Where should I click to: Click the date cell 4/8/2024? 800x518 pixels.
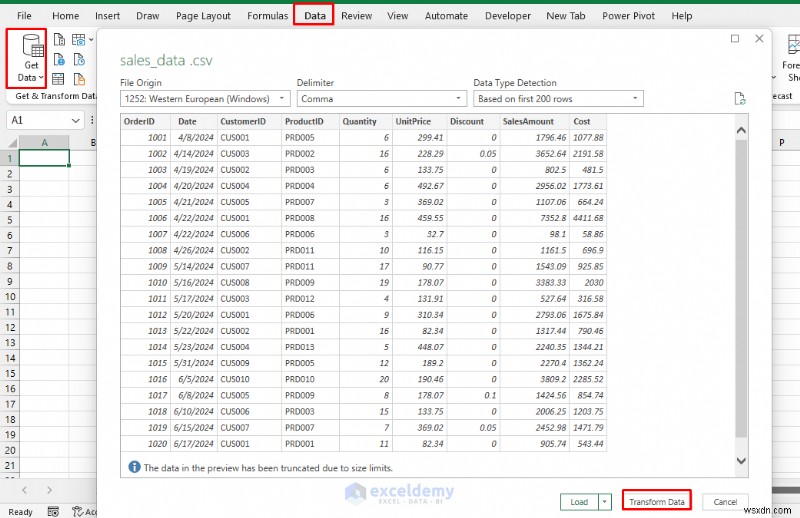pos(193,137)
